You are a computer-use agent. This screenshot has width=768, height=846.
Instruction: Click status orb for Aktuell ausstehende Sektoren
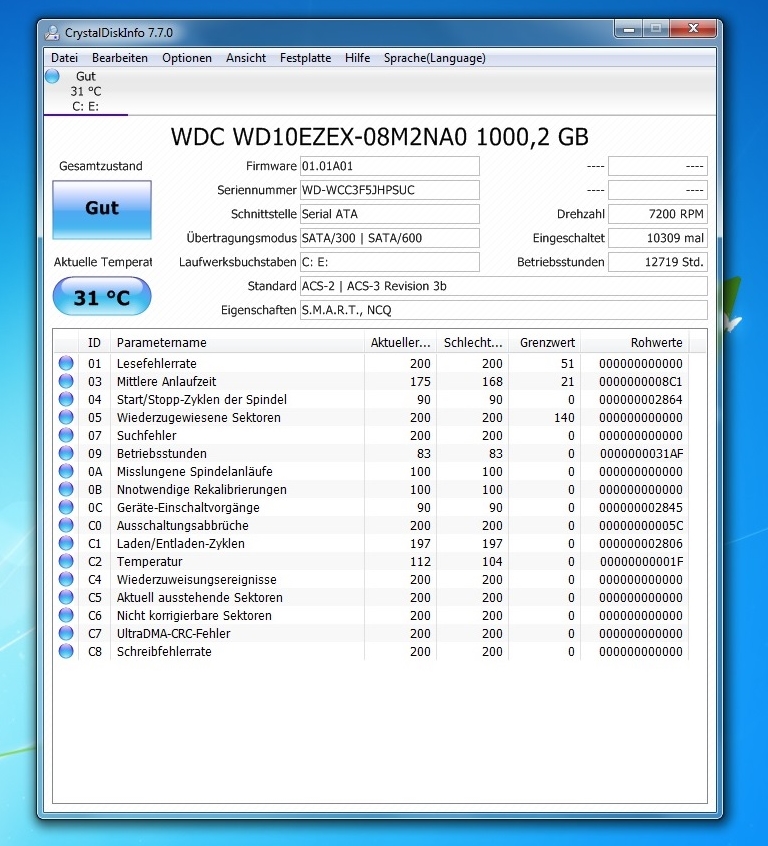click(66, 597)
